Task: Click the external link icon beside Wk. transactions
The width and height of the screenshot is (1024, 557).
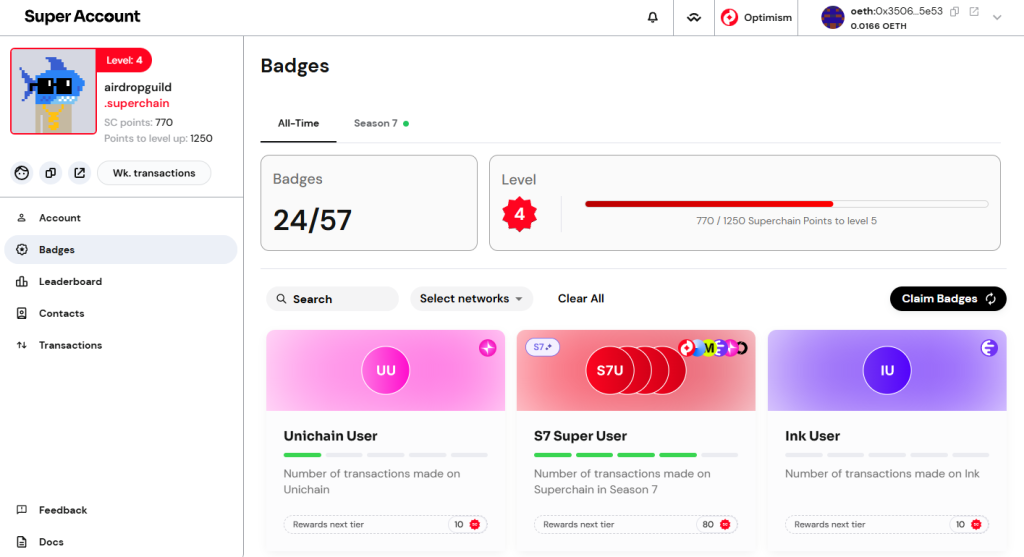Action: click(x=79, y=173)
